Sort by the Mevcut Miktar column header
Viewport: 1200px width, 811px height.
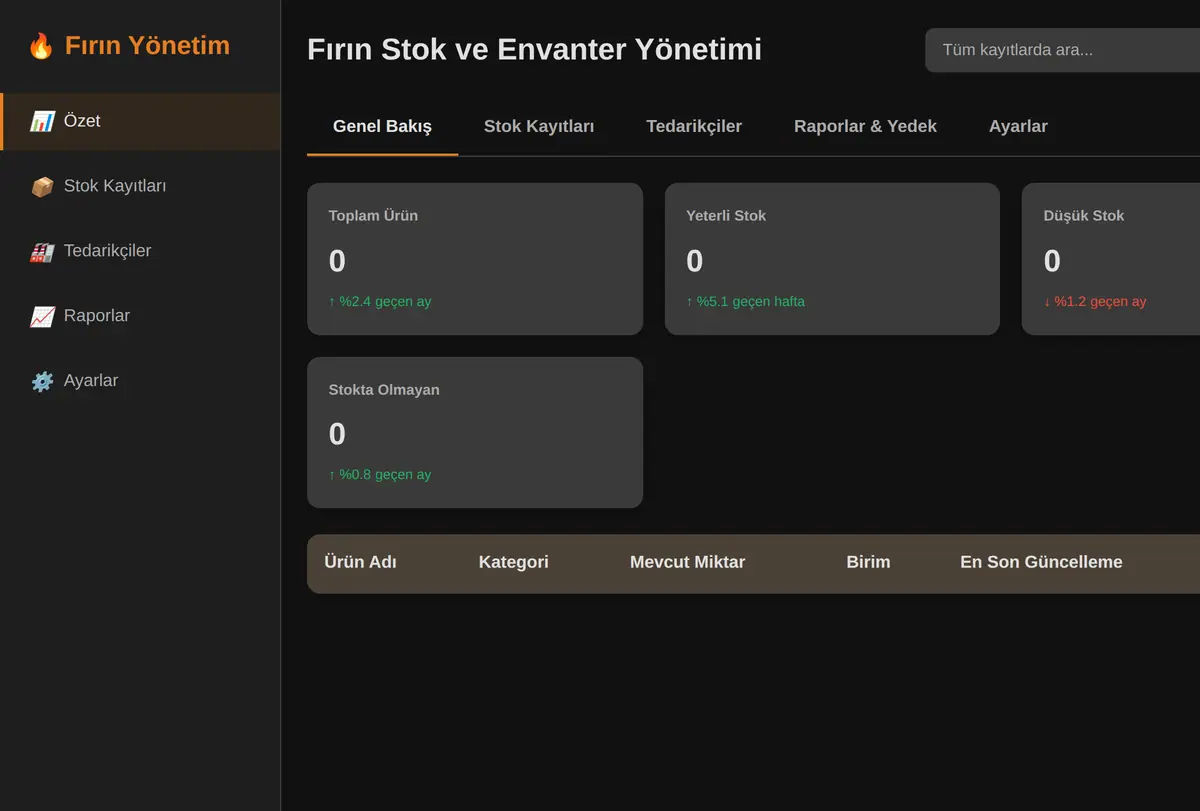[x=687, y=562]
